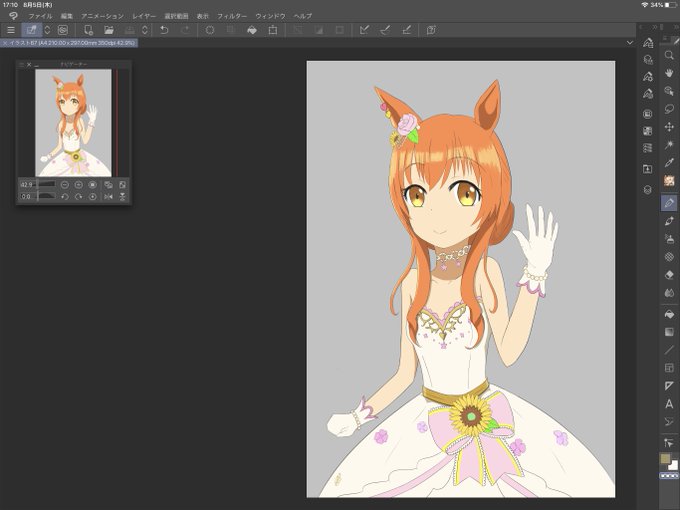Open the Clip Studio logo menu
Image resolution: width=680 pixels, height=510 pixels.
[13, 16]
